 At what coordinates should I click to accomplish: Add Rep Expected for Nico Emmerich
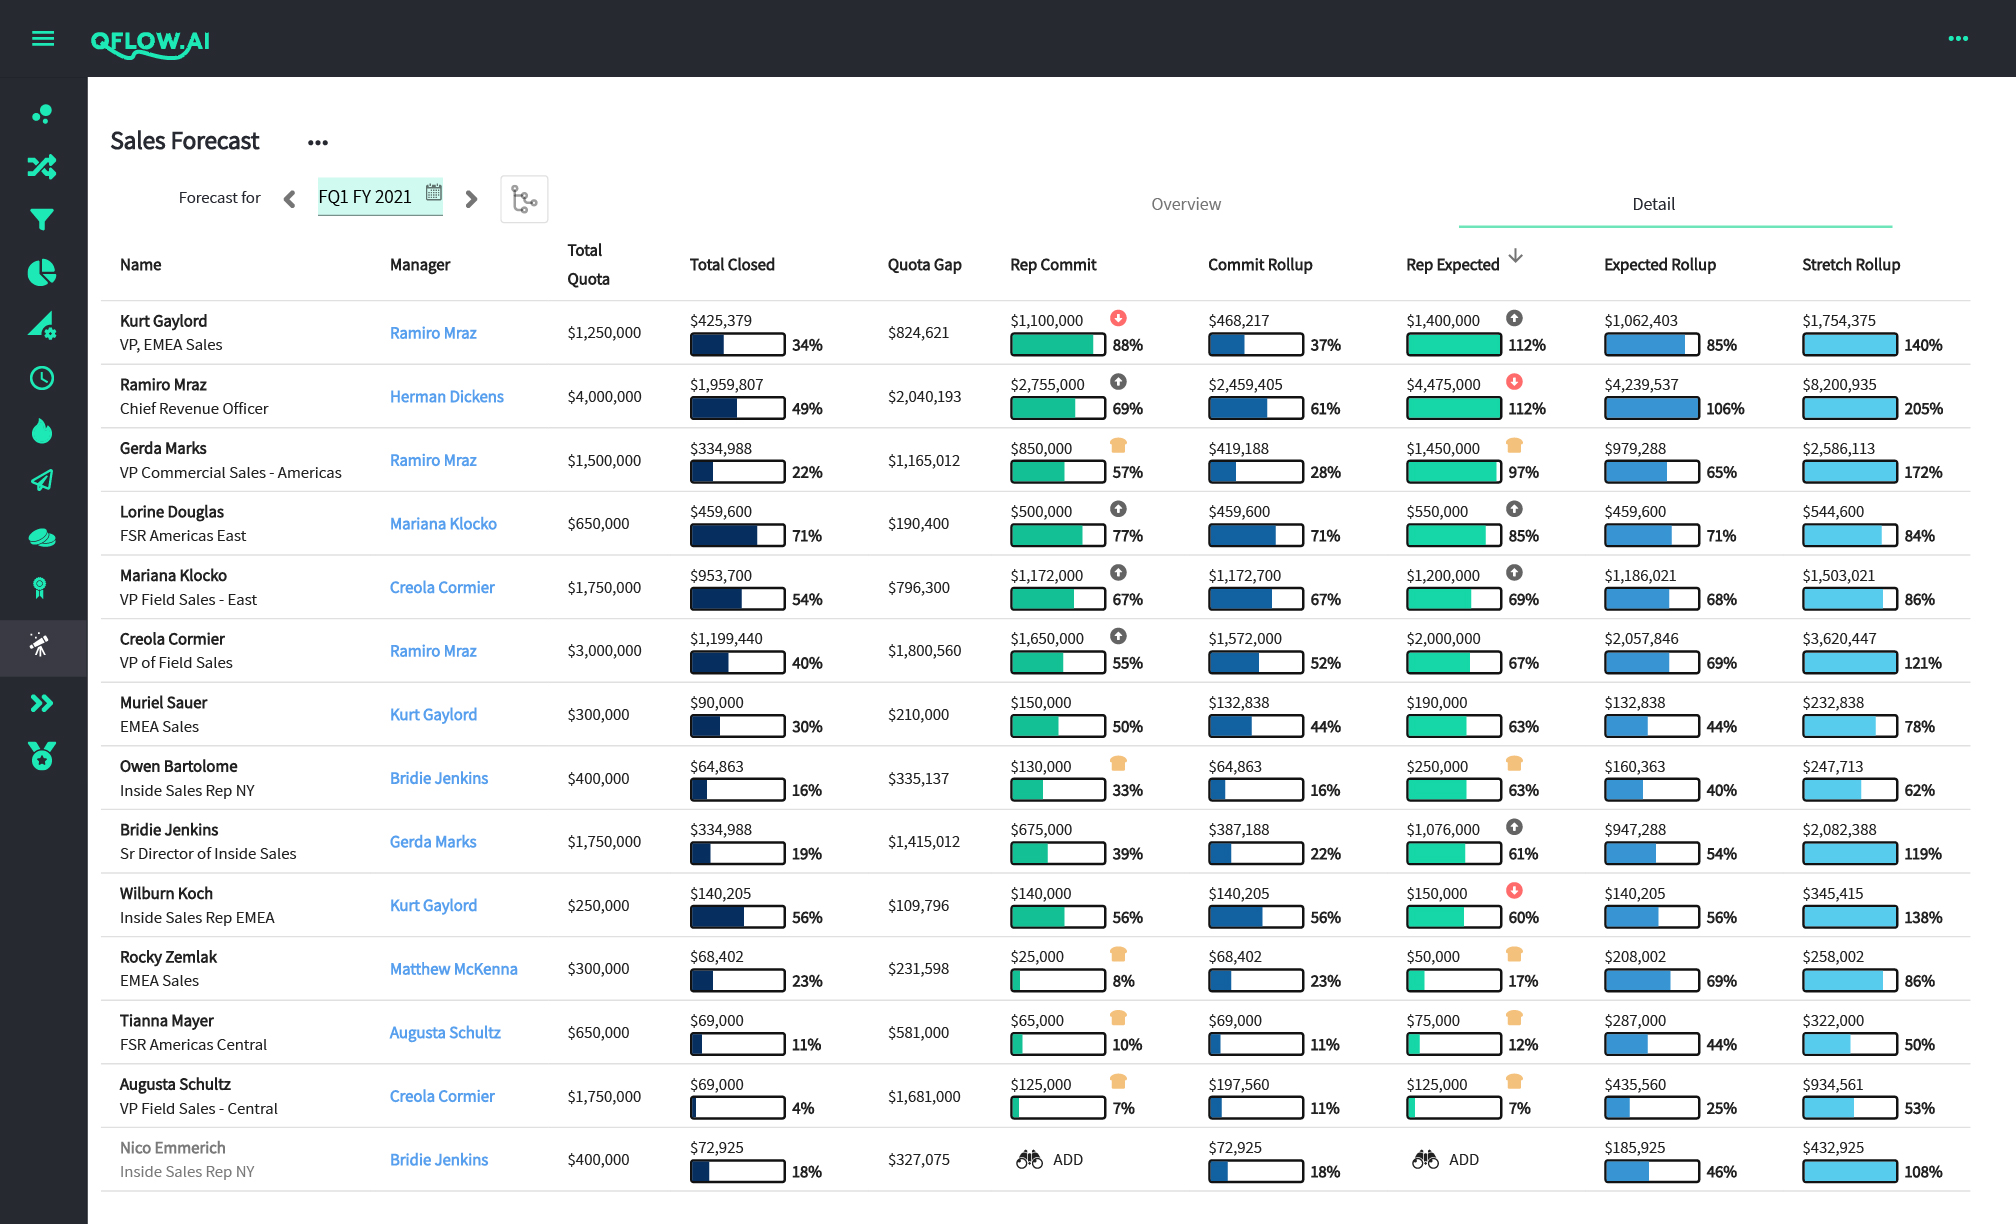[1446, 1160]
